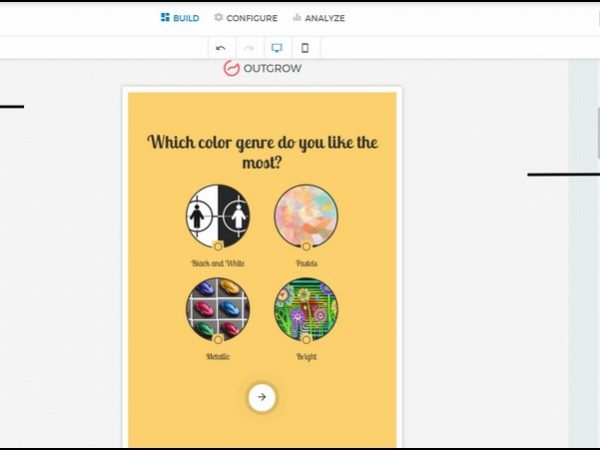Select the Bright radio button

click(306, 339)
